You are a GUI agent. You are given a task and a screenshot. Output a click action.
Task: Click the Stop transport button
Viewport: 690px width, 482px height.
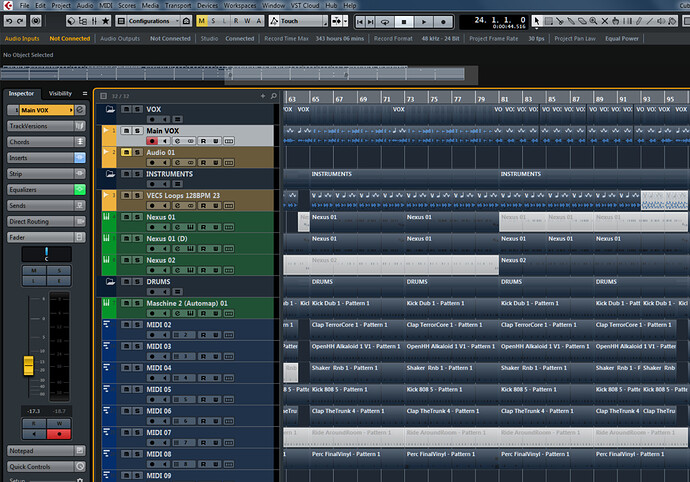(404, 21)
